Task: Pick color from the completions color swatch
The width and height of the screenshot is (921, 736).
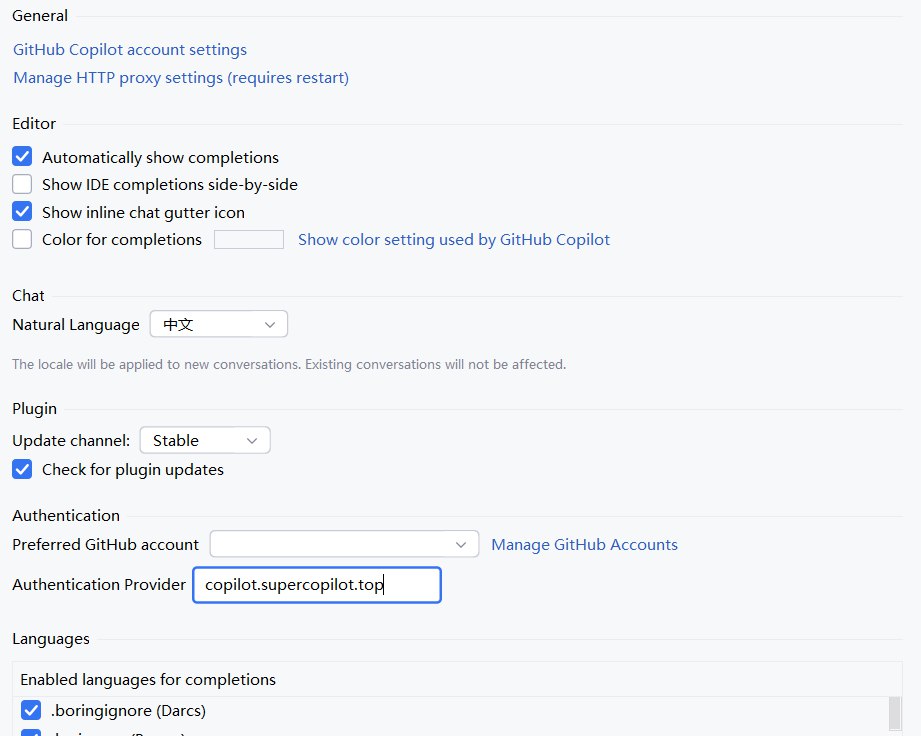Action: pos(249,240)
